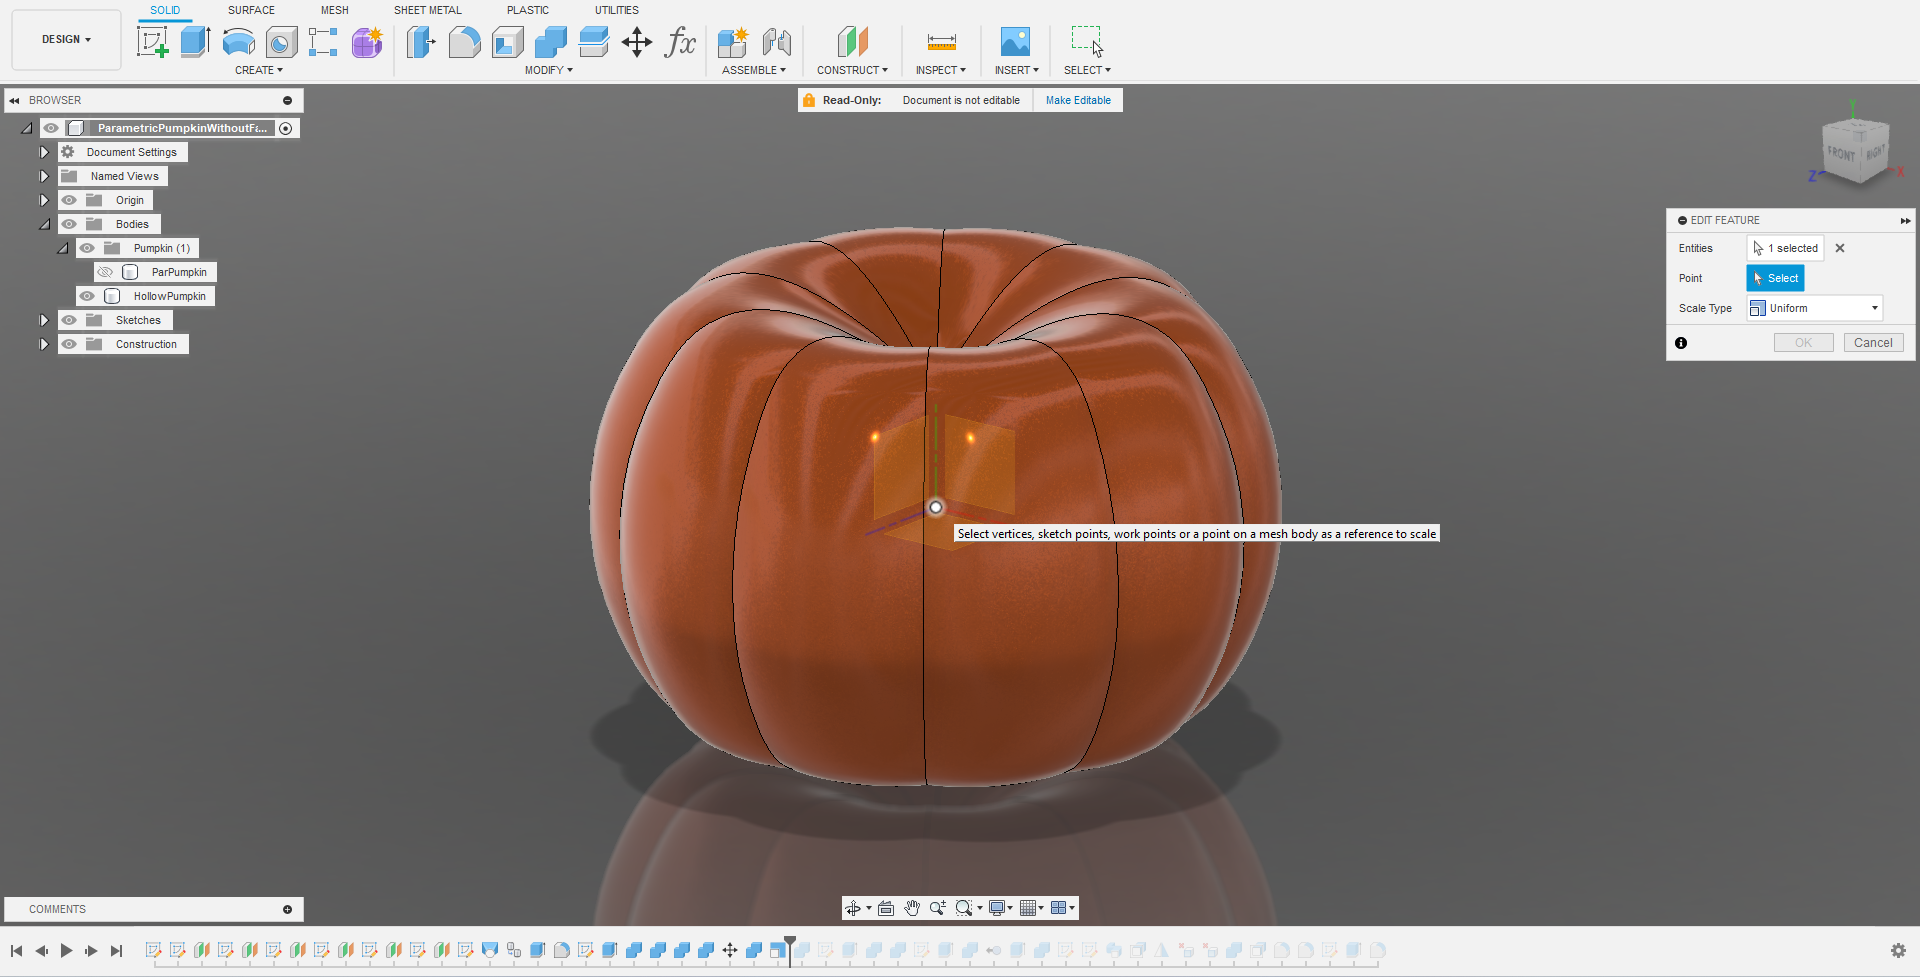This screenshot has height=977, width=1920.
Task: Open the CREATE menu label
Action: click(x=258, y=70)
